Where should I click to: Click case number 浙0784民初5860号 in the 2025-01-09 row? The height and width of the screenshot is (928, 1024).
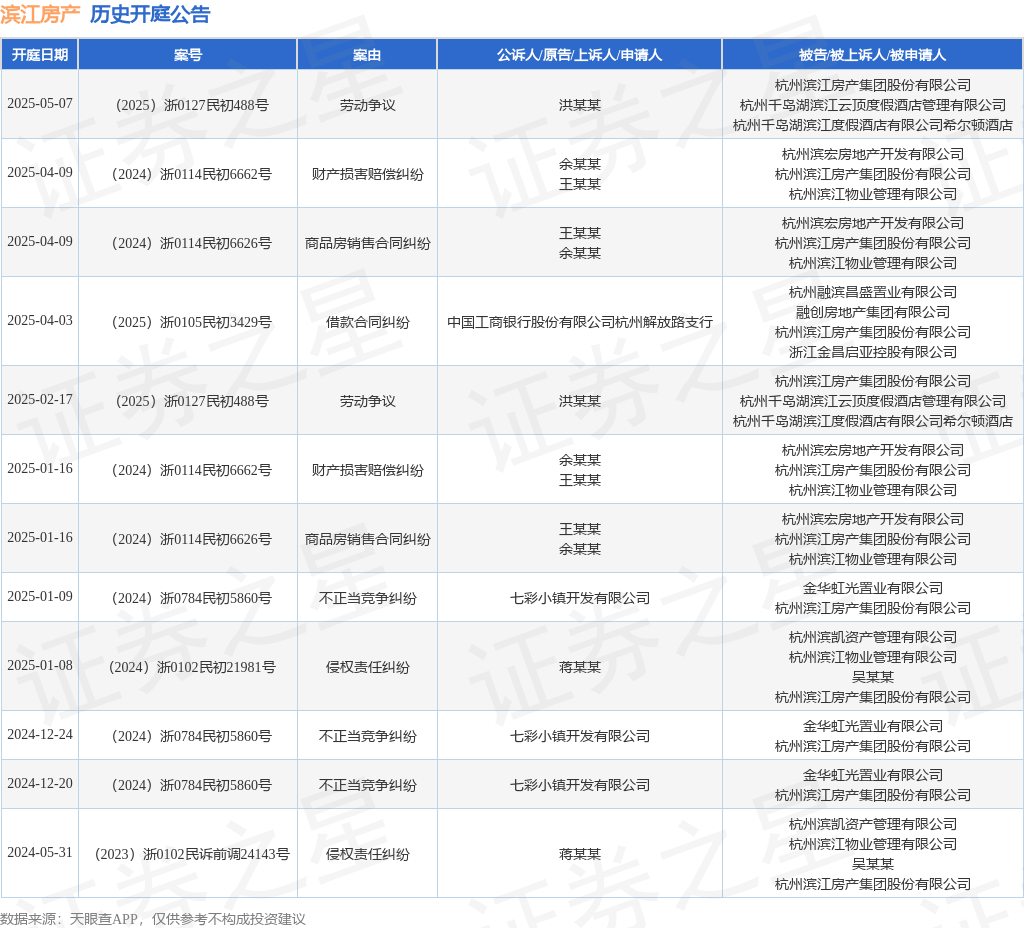pos(192,598)
